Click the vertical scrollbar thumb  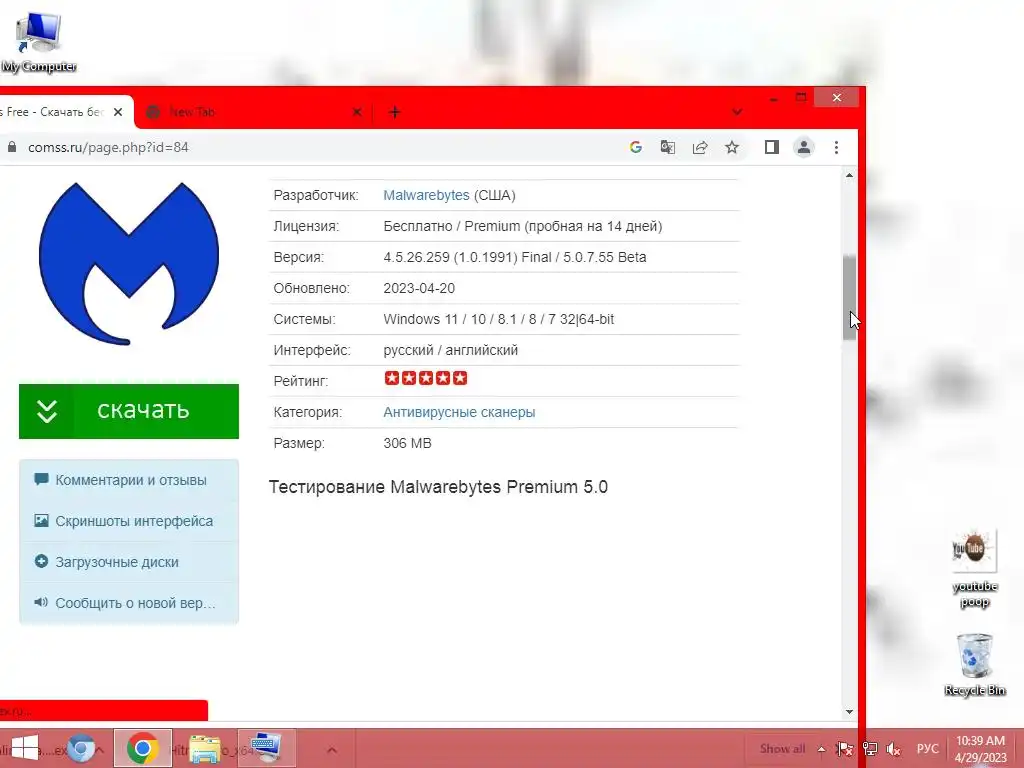pos(849,297)
